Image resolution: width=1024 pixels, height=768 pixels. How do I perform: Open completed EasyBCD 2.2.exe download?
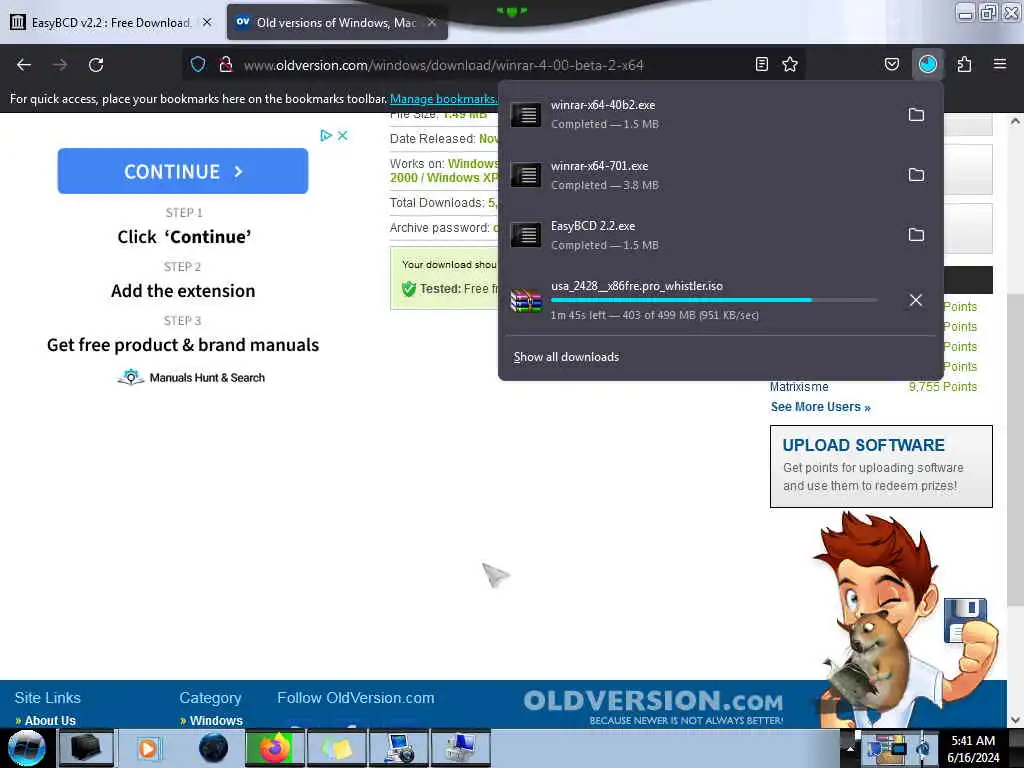pyautogui.click(x=700, y=234)
